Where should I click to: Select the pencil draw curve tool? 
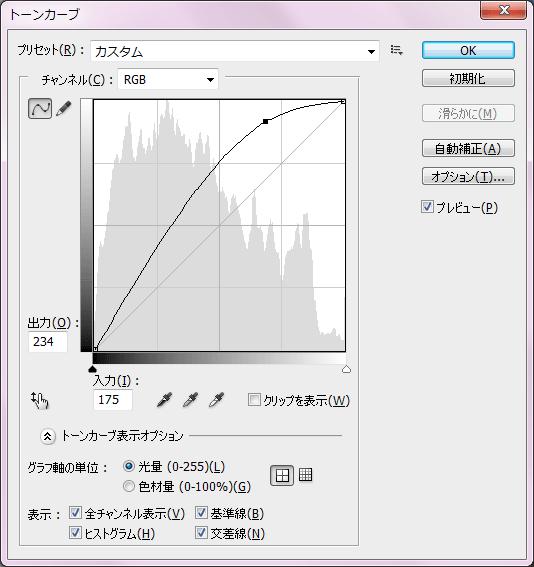click(x=64, y=108)
